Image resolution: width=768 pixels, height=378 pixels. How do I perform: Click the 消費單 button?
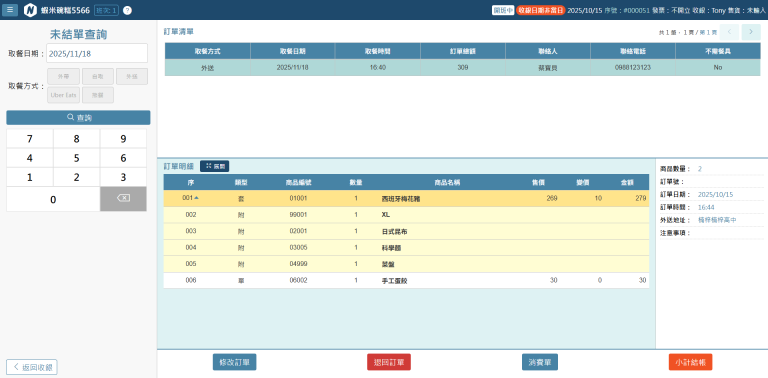point(540,362)
